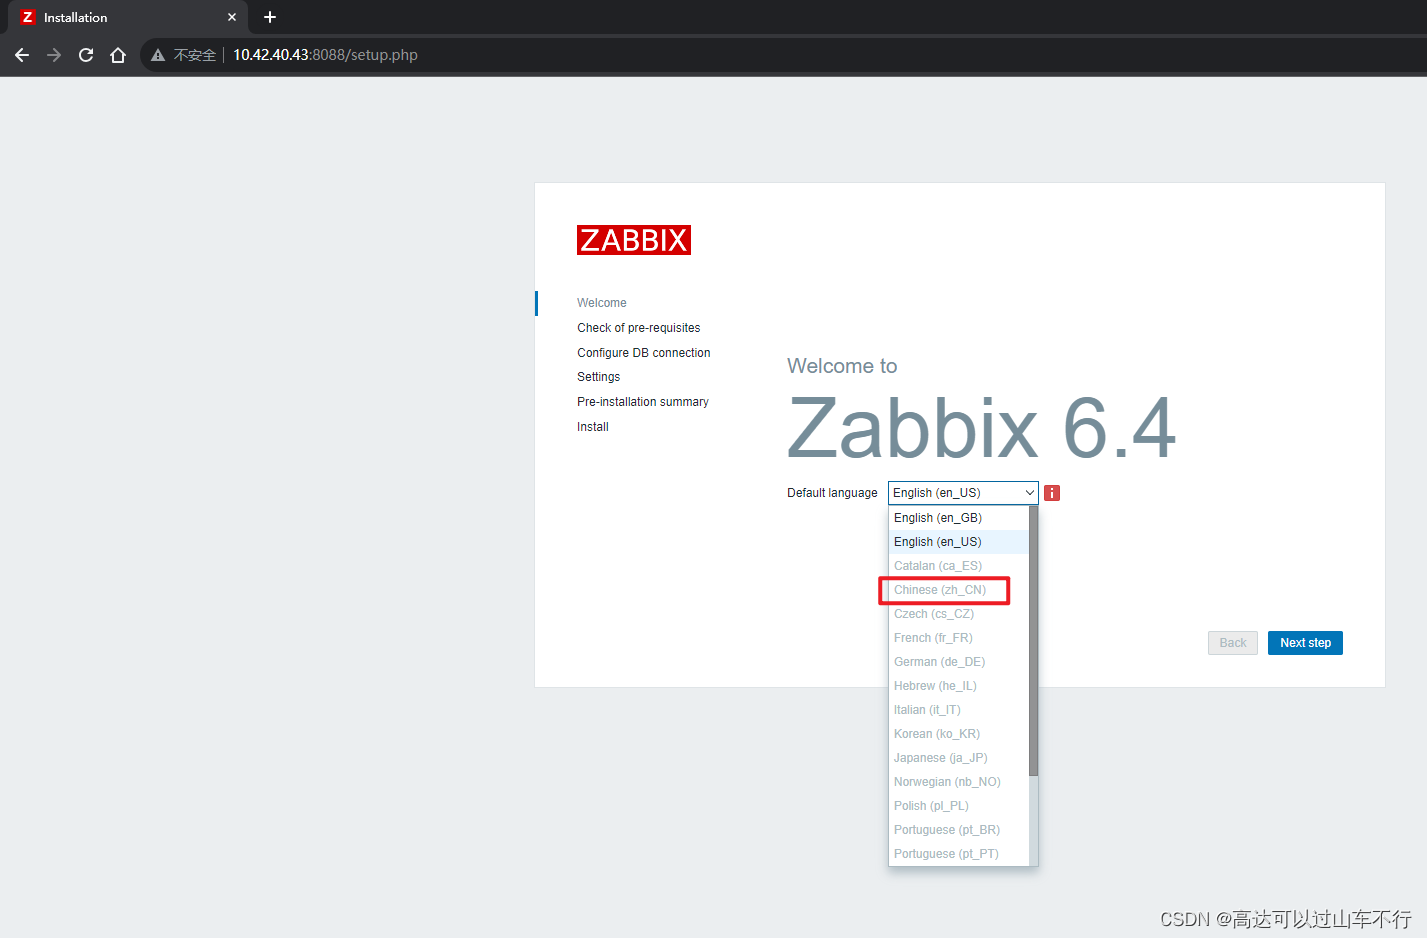Click the Install step
Viewport: 1427px width, 938px height.
coord(593,427)
